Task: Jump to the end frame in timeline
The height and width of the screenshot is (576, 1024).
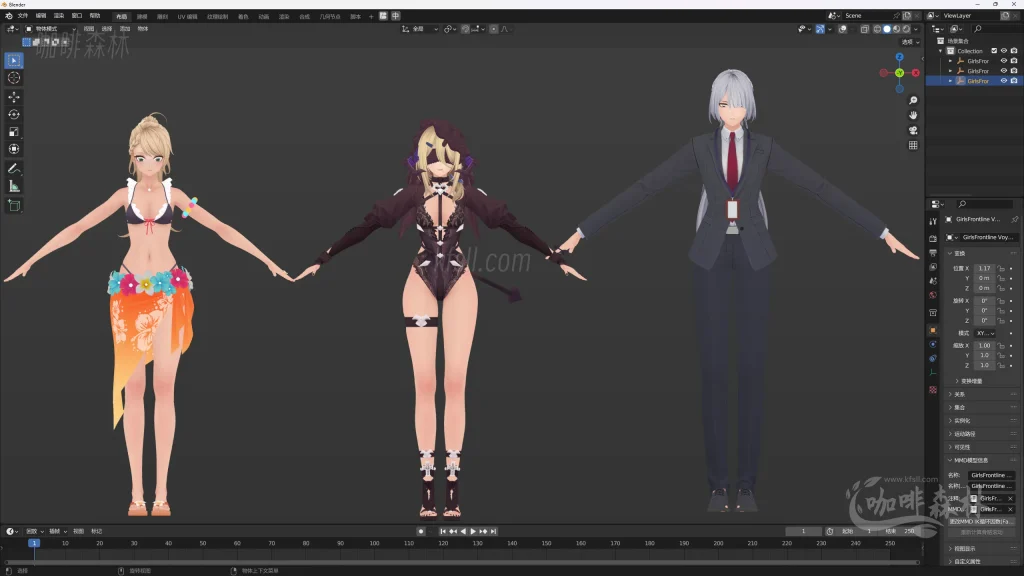Action: (x=494, y=532)
